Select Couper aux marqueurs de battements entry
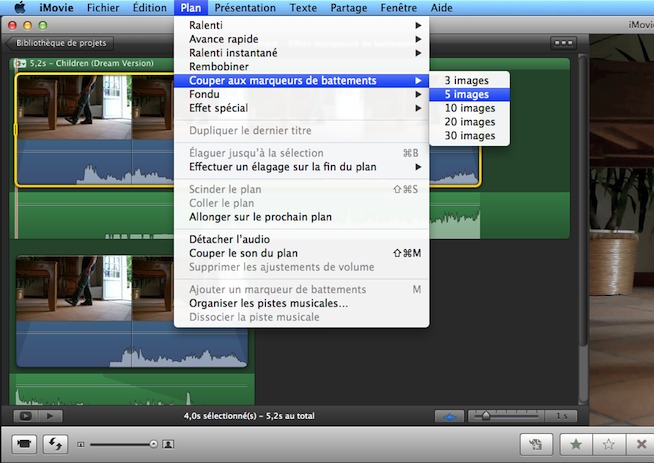This screenshot has height=463, width=654. pyautogui.click(x=302, y=81)
